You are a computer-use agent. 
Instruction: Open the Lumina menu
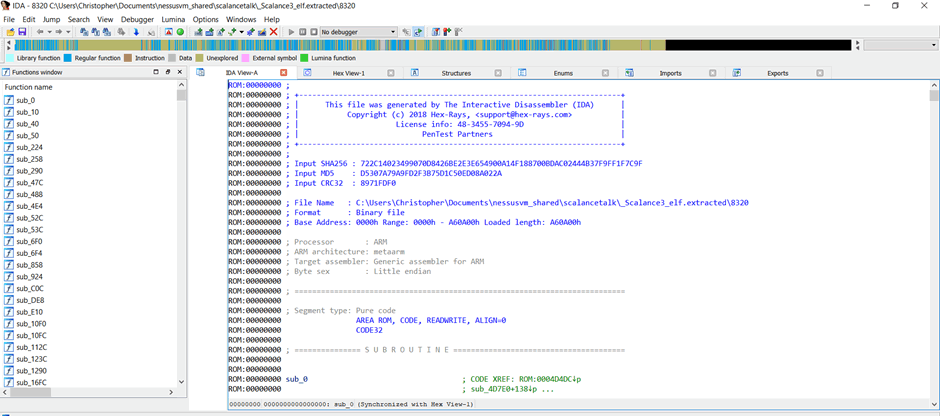click(x=174, y=19)
